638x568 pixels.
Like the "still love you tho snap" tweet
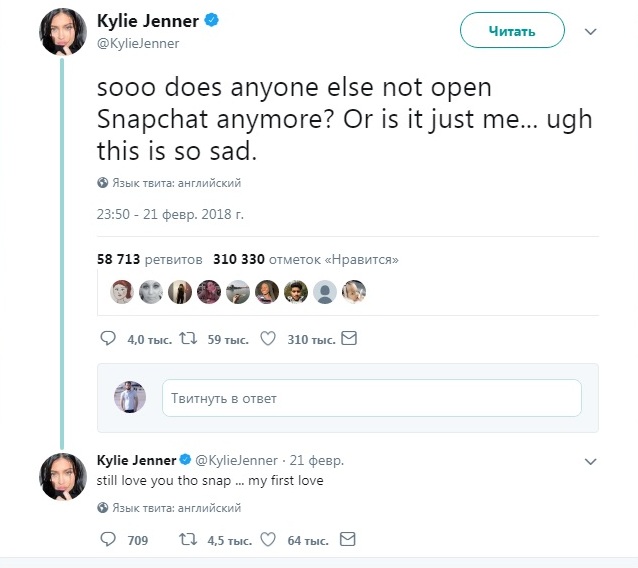click(x=268, y=540)
